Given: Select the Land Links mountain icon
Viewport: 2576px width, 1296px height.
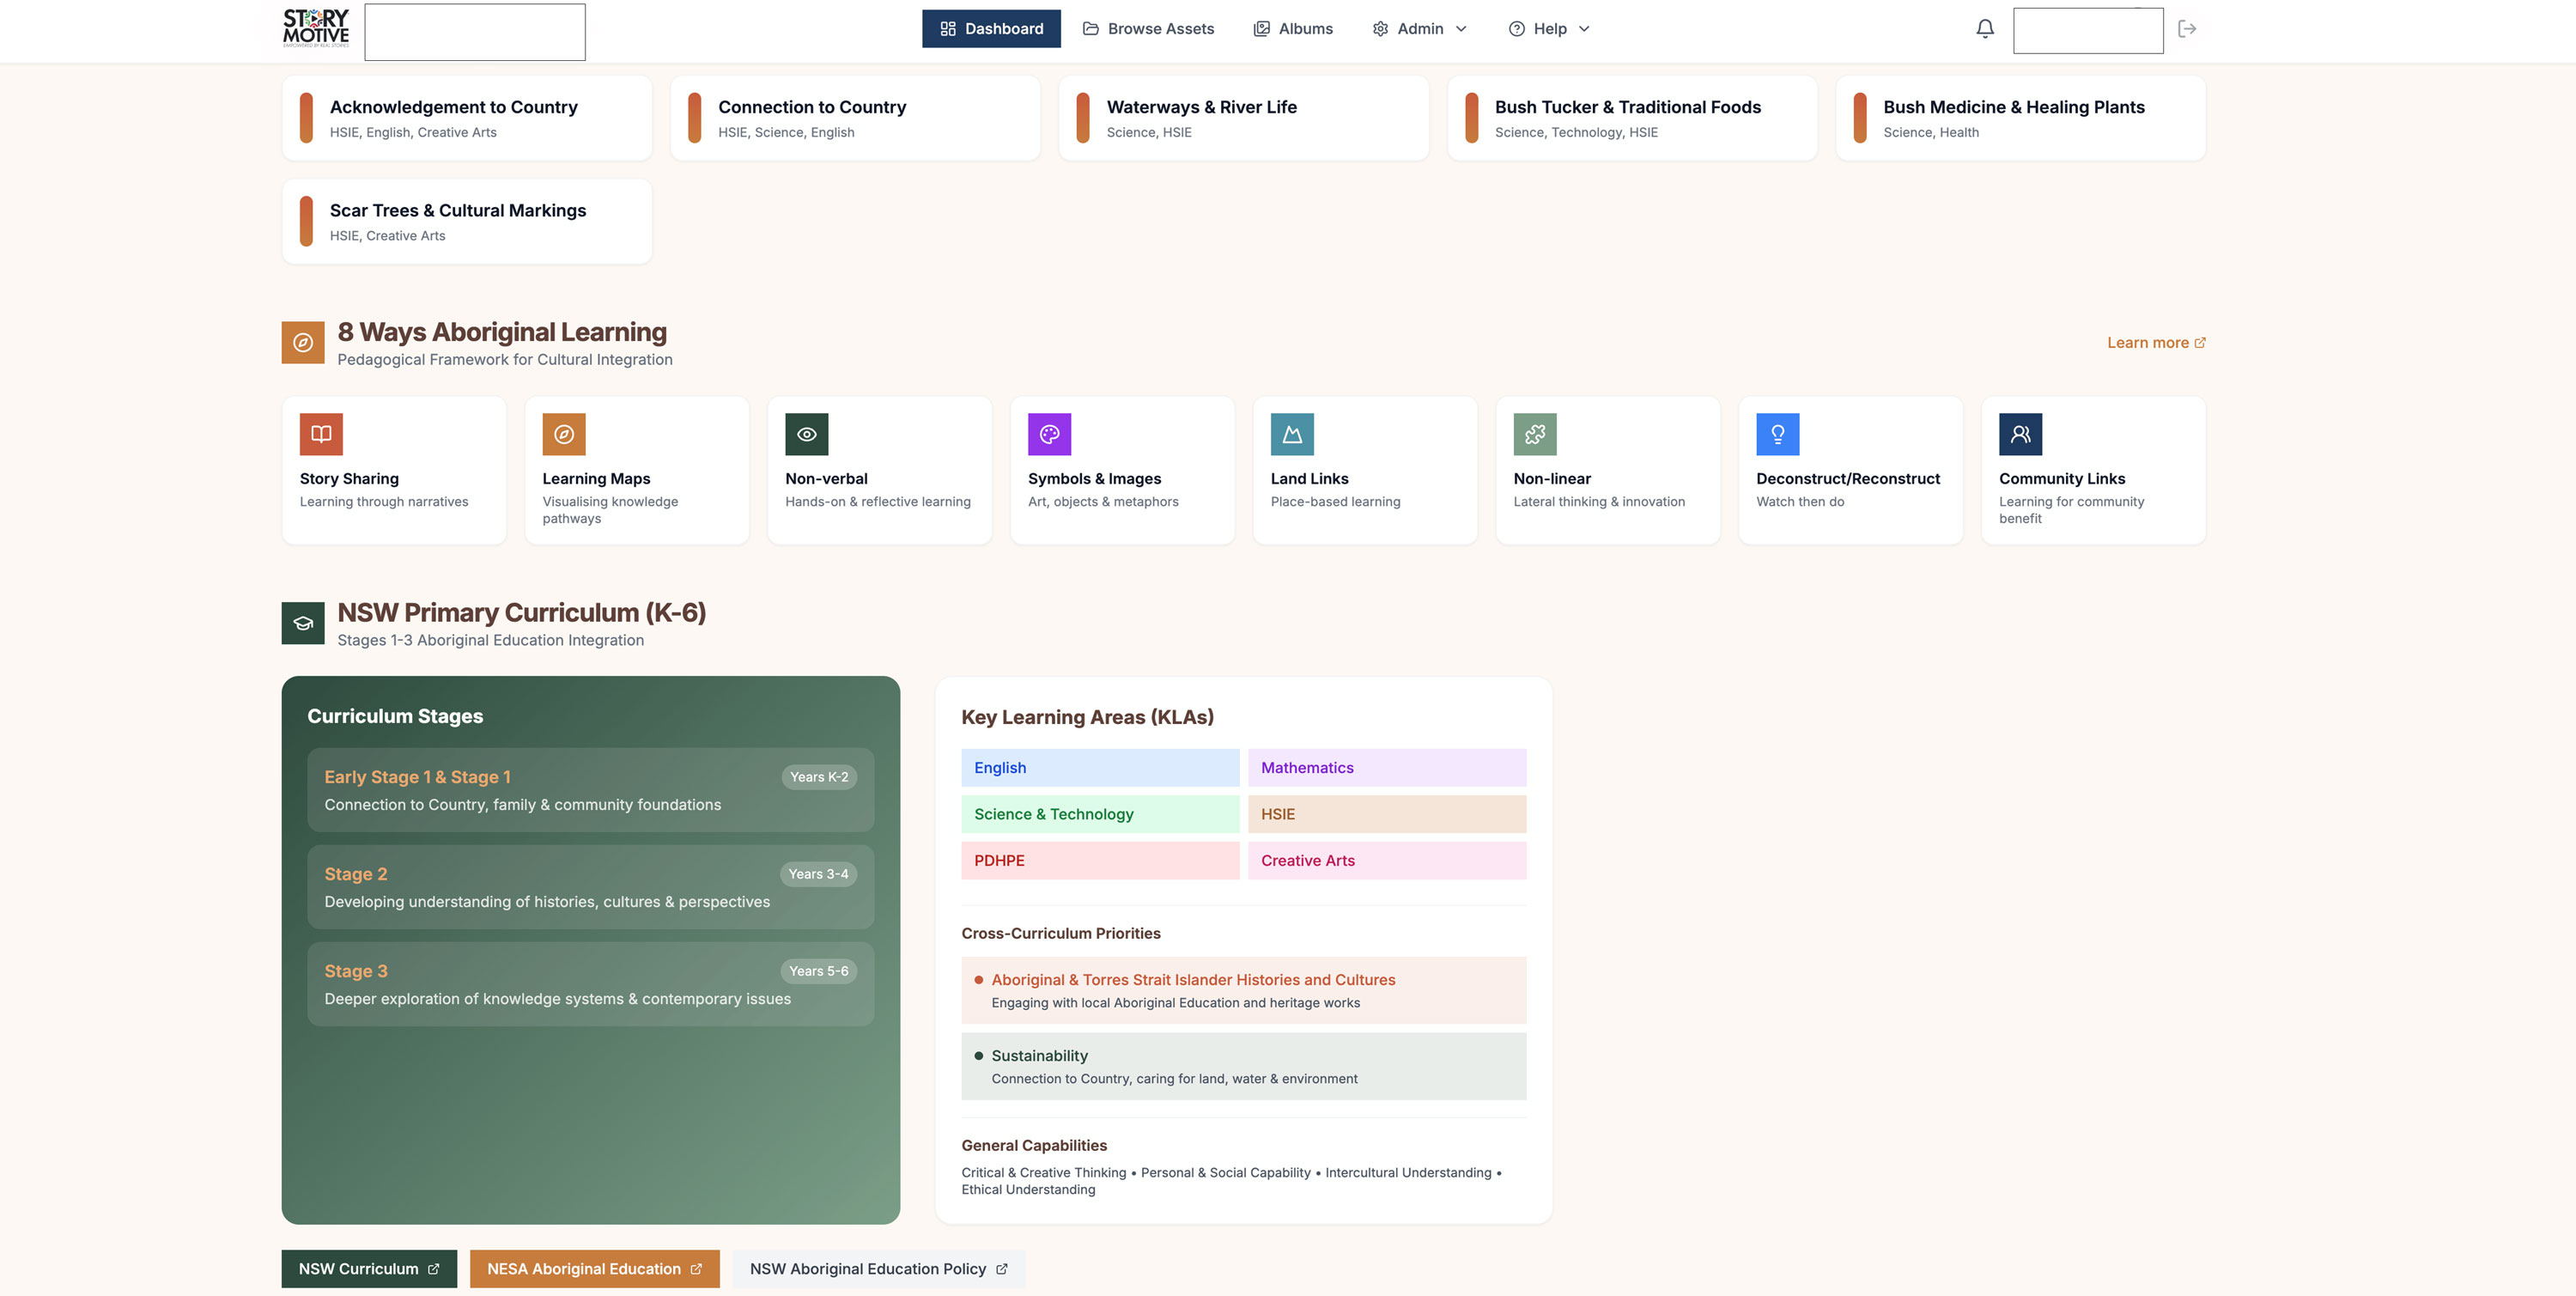Looking at the screenshot, I should [1292, 434].
